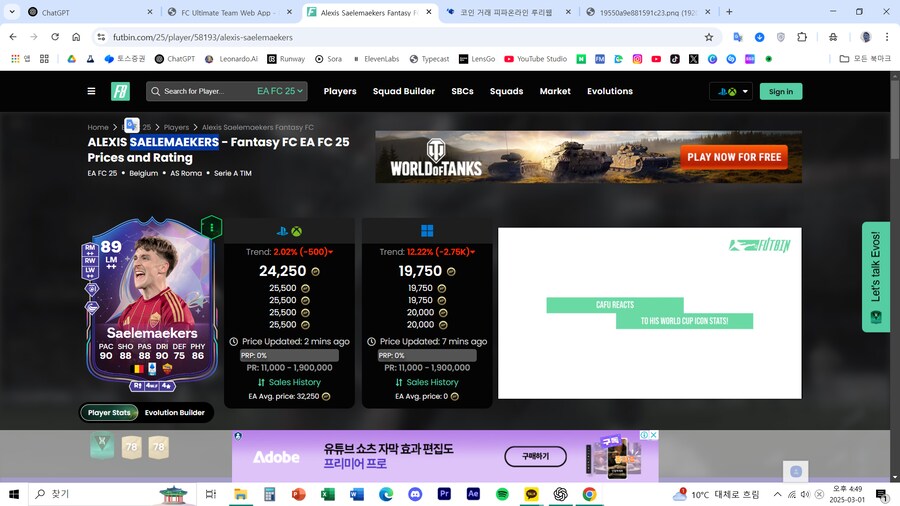Open the Google Translate icon in address bar
The height and width of the screenshot is (506, 900).
pyautogui.click(x=738, y=37)
